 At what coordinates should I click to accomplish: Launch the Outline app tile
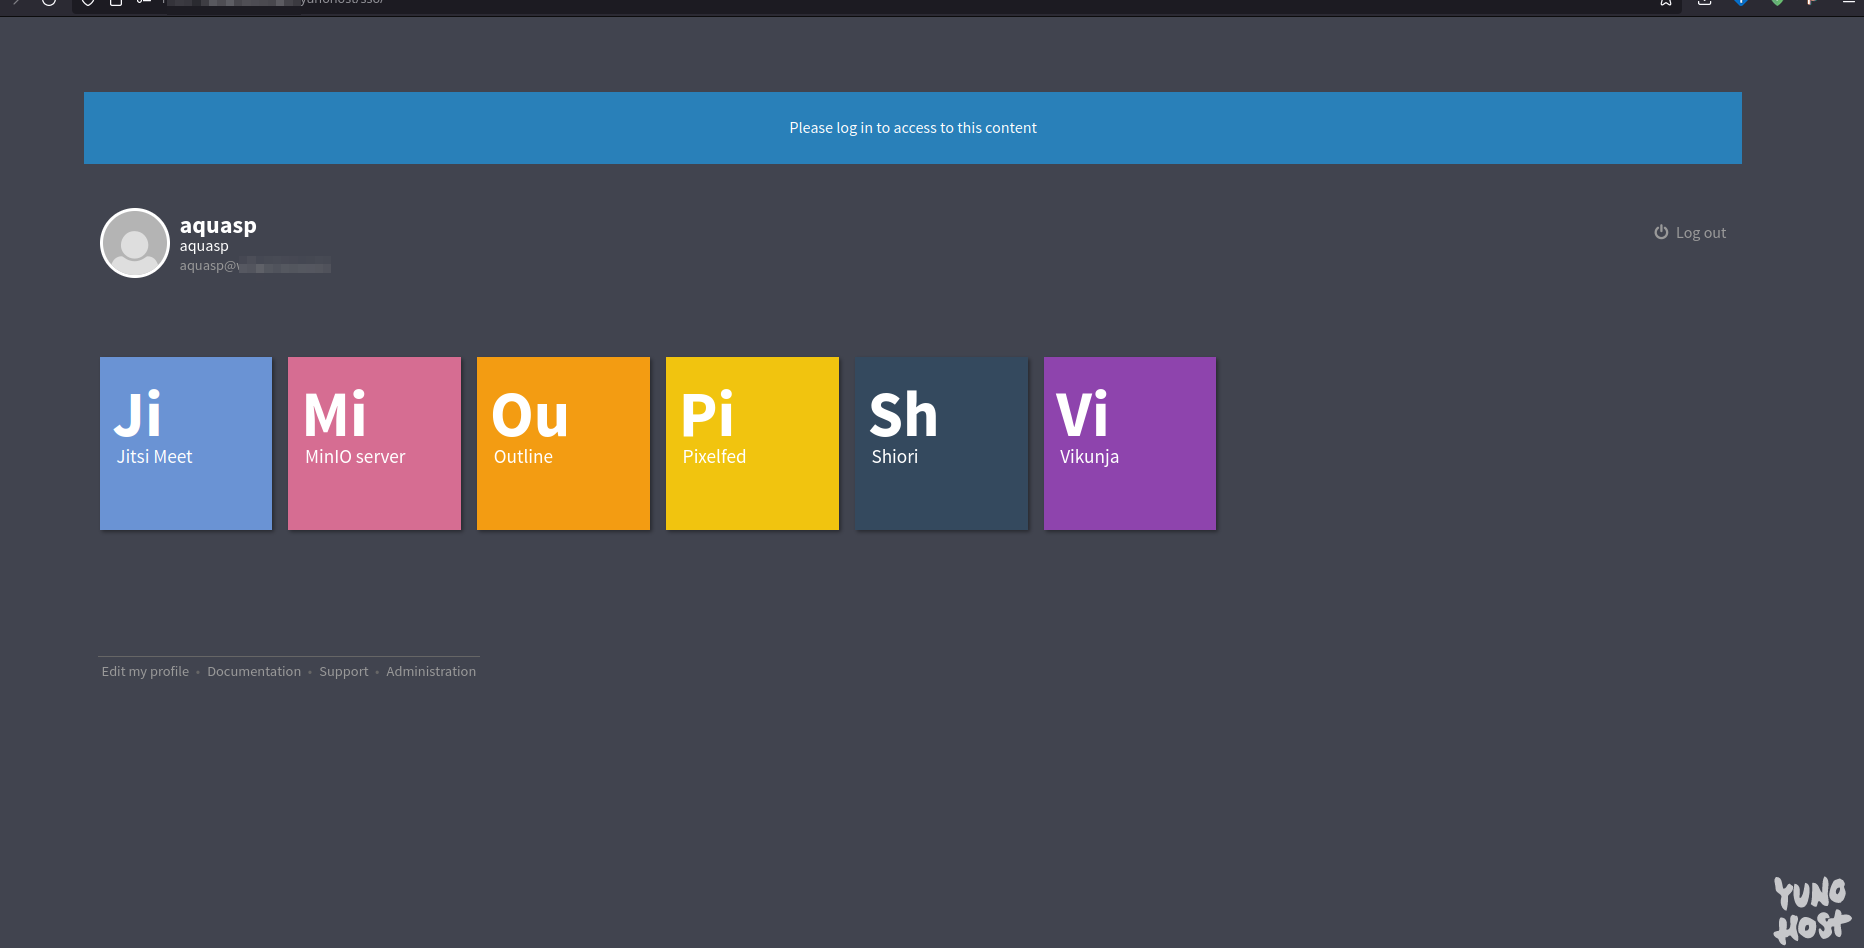(x=563, y=443)
